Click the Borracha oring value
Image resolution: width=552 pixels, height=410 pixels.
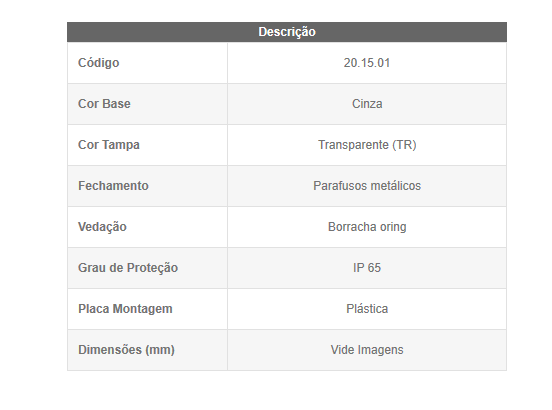367,227
